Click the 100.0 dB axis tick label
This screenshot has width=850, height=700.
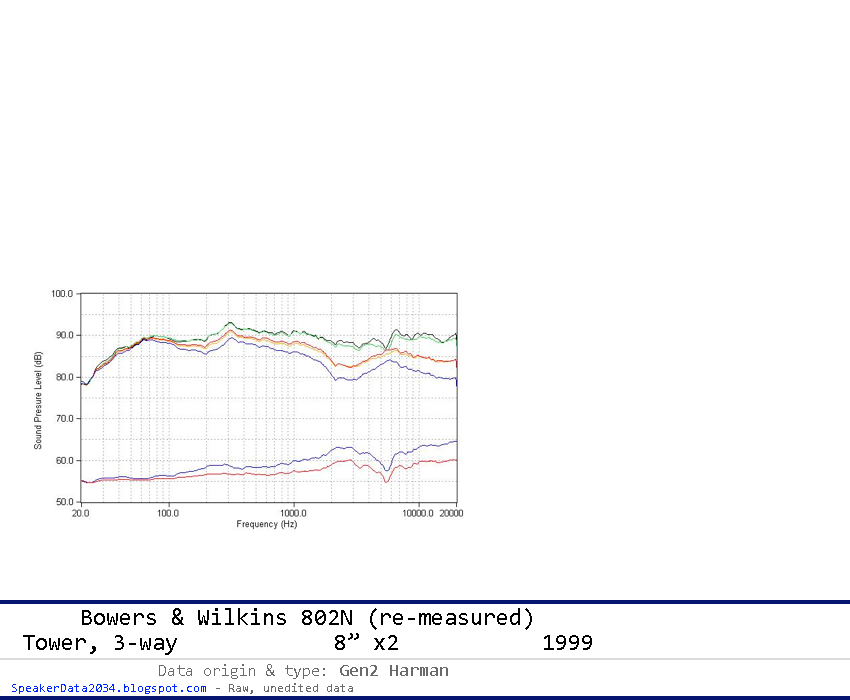[x=63, y=293]
